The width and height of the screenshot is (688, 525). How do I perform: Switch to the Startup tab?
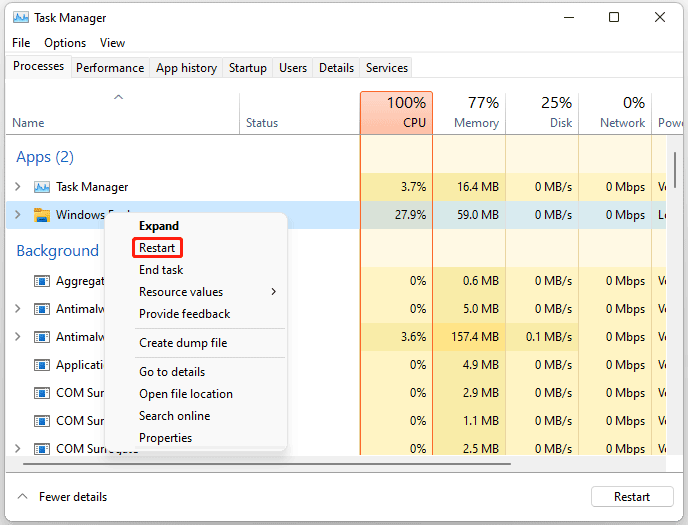tap(247, 68)
